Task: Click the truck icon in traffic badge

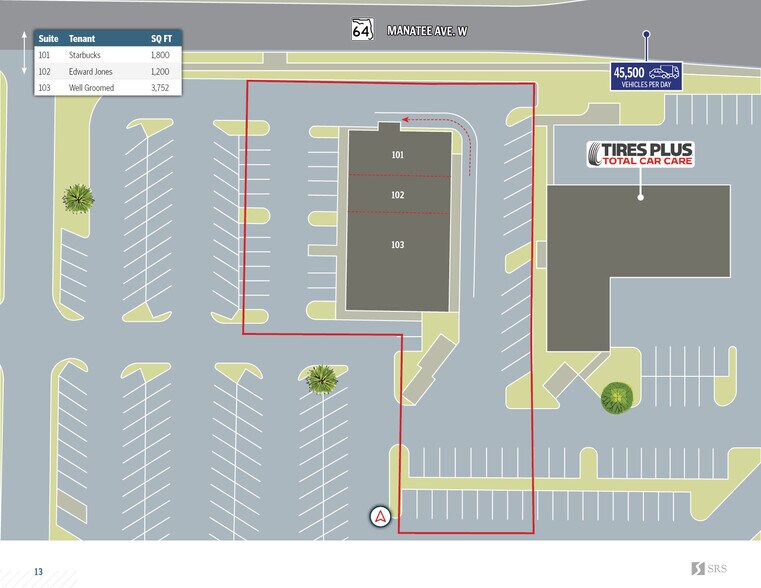Action: [x=664, y=73]
